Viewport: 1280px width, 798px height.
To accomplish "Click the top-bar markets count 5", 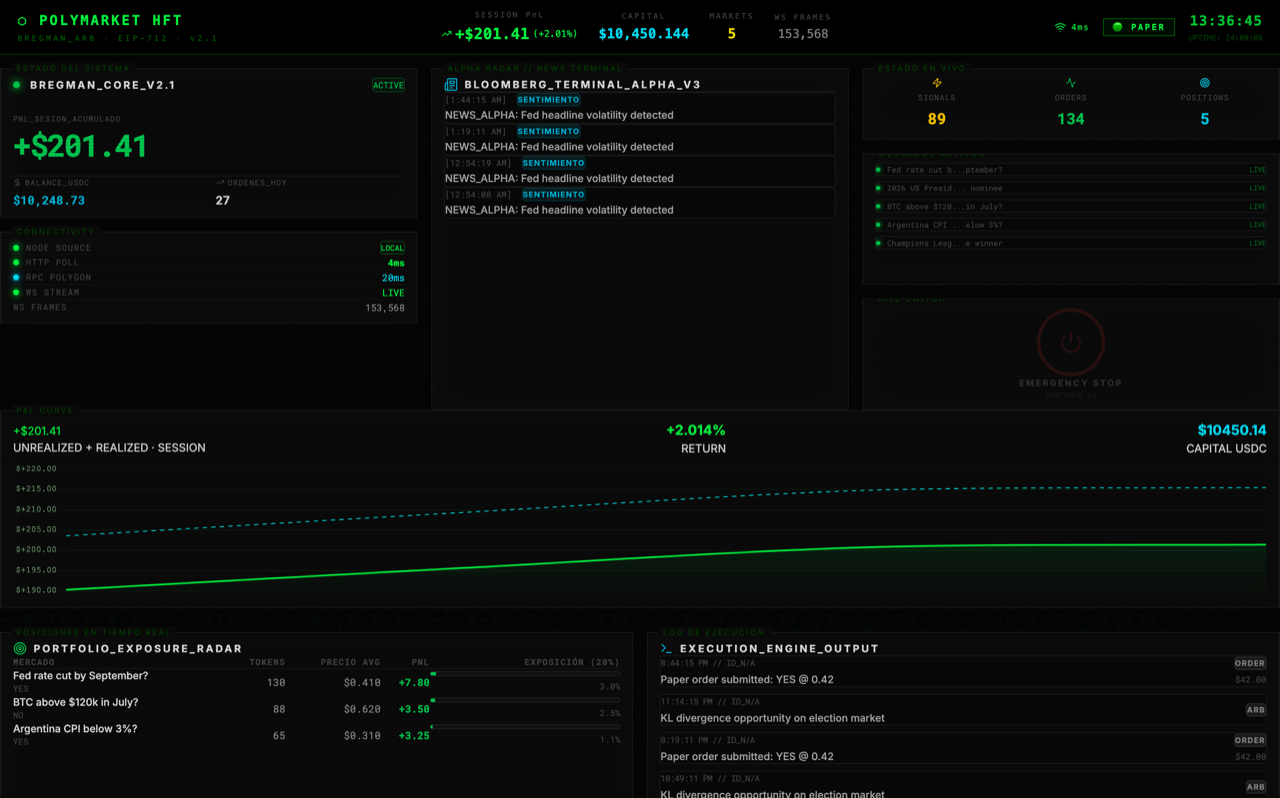I will [x=731, y=34].
